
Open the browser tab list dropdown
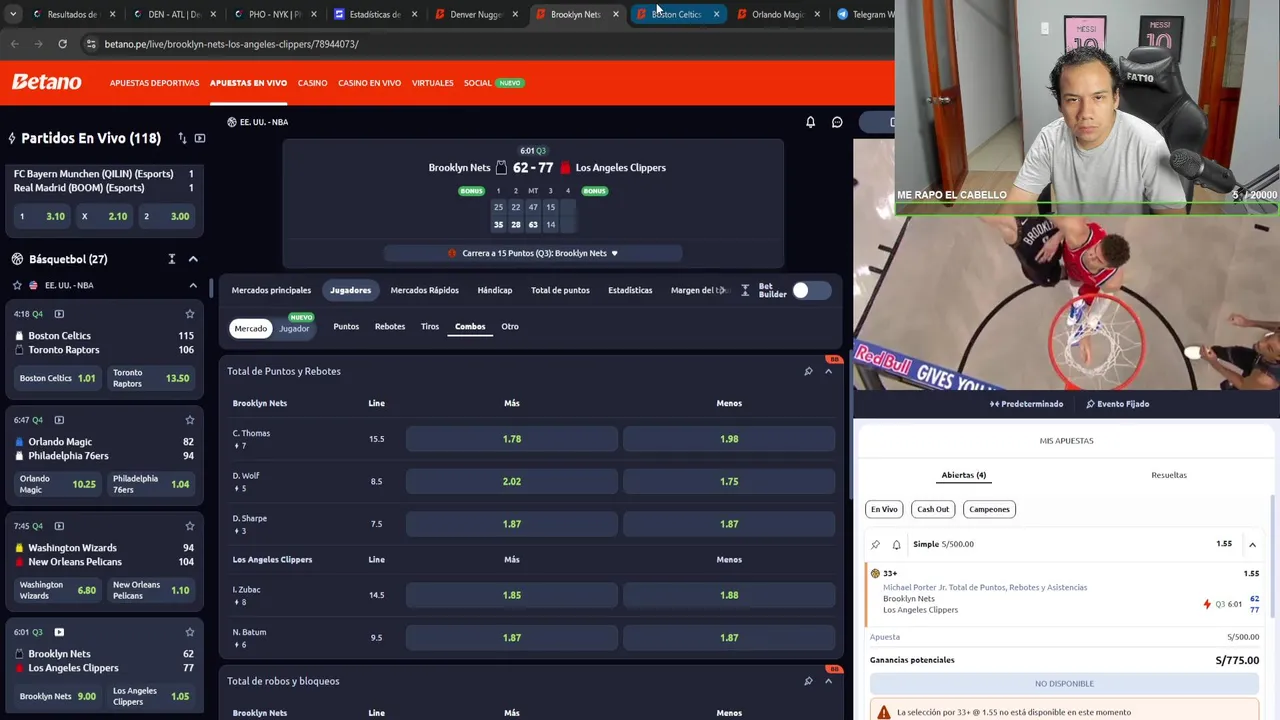(x=13, y=15)
